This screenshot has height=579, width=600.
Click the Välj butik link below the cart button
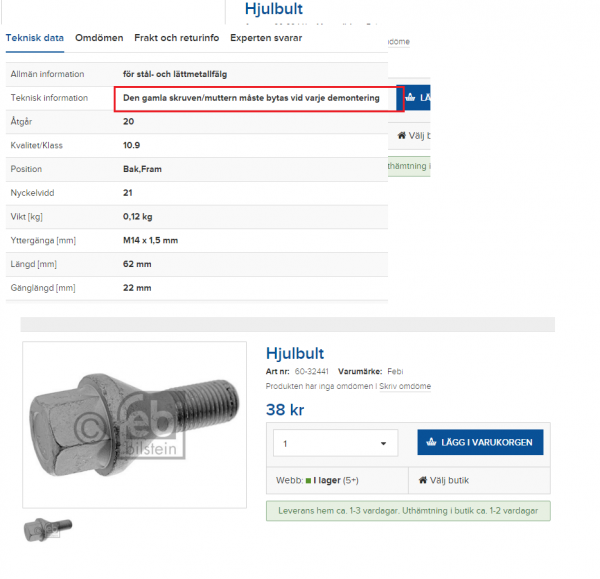[445, 480]
